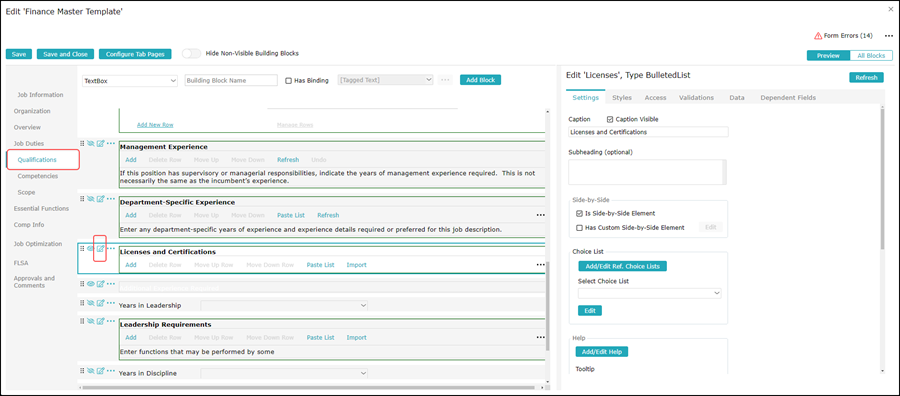Image resolution: width=900 pixels, height=396 pixels.
Task: Click the Add Block button
Action: pos(480,80)
